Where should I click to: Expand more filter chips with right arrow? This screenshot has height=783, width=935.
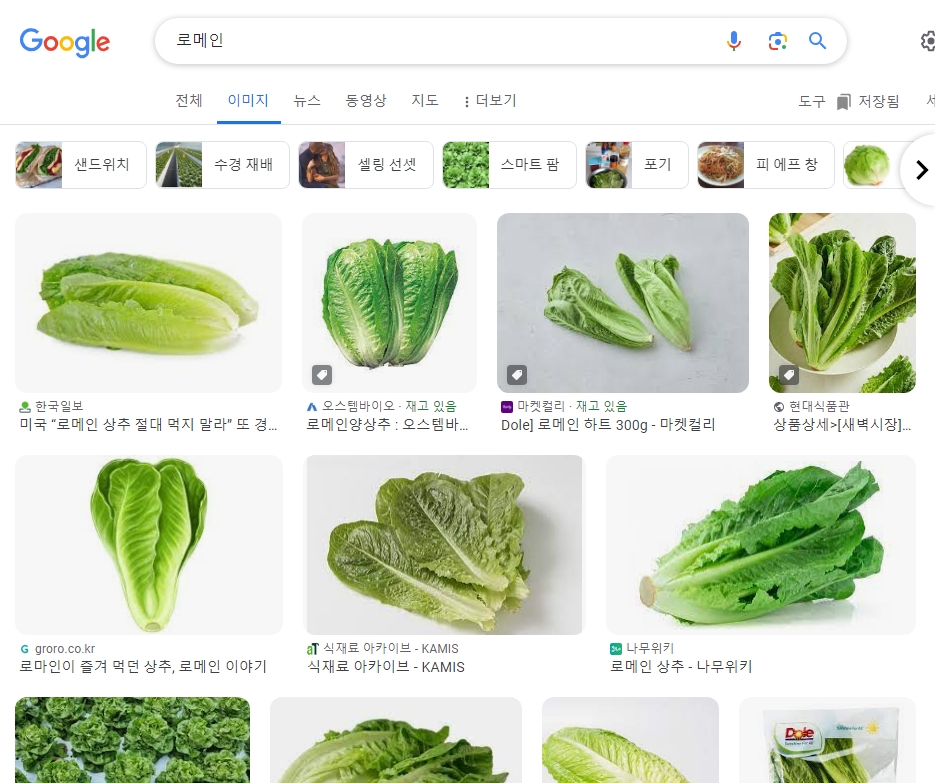[920, 170]
